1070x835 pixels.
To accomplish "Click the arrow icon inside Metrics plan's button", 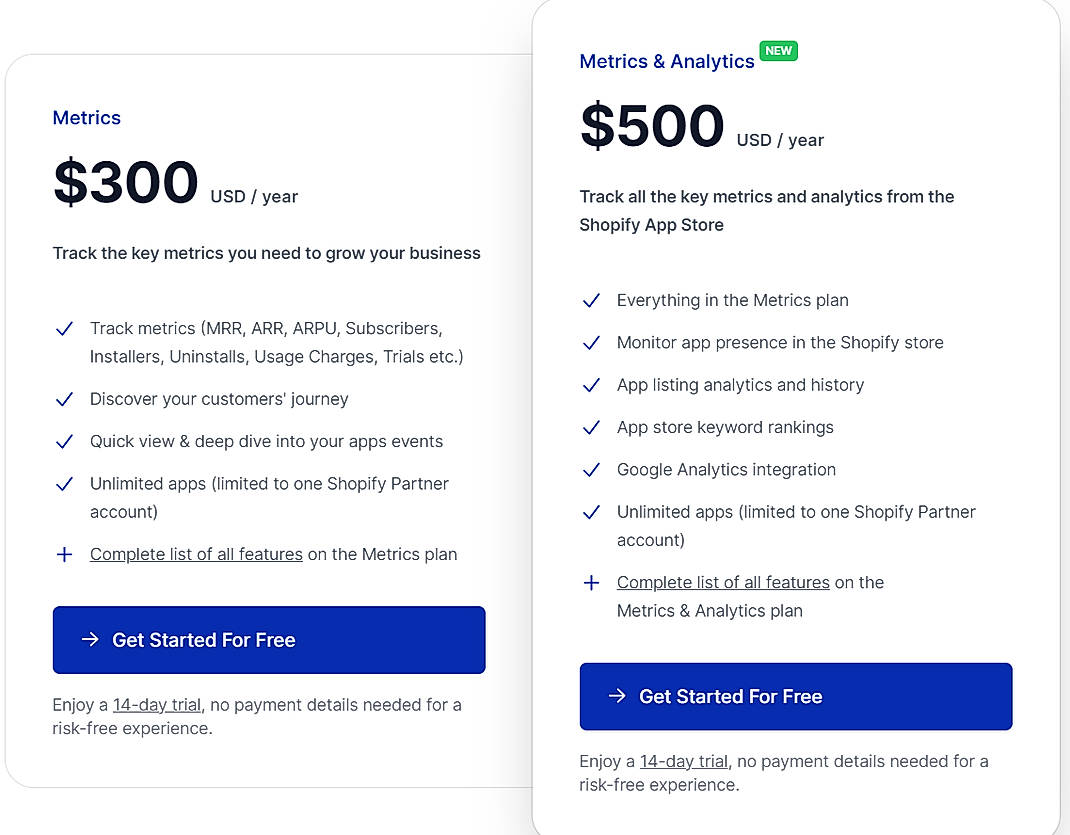I will 94,640.
